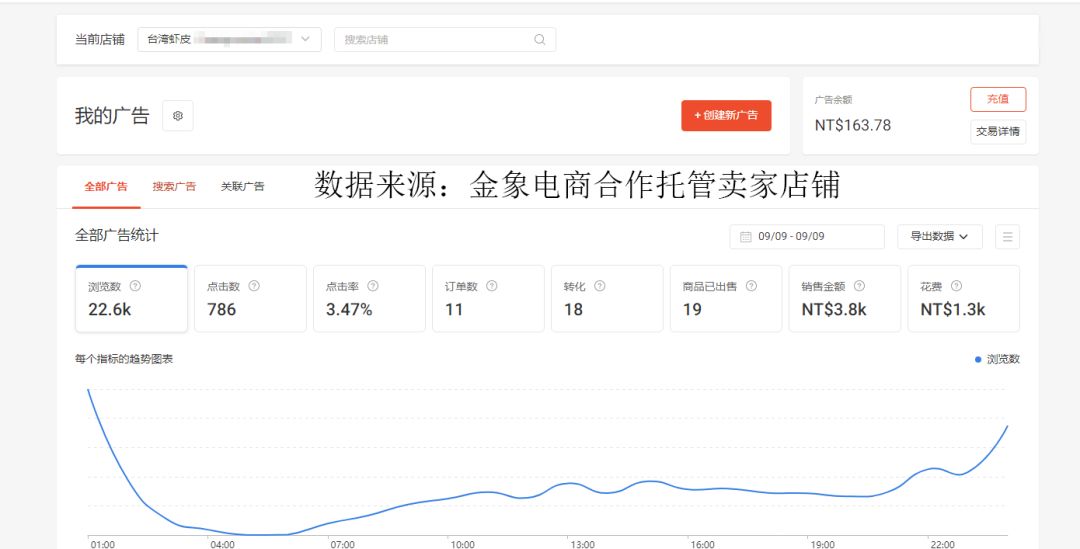Open the list view icon beside export
Viewport: 1080px width, 549px height.
point(1007,237)
